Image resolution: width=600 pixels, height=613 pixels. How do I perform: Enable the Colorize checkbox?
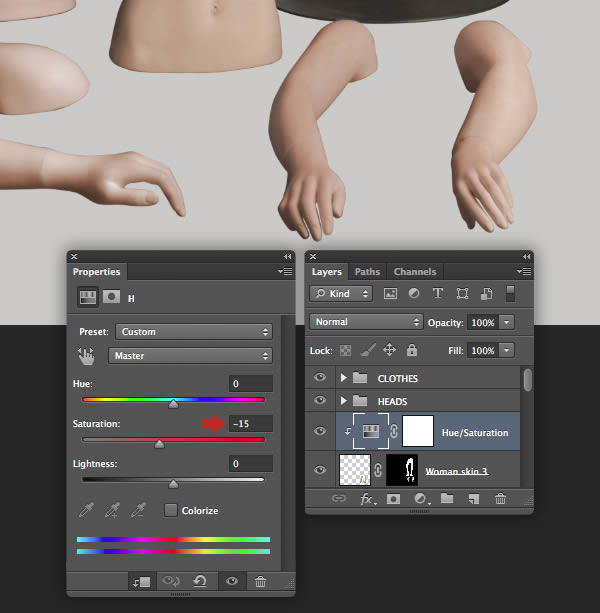(171, 510)
